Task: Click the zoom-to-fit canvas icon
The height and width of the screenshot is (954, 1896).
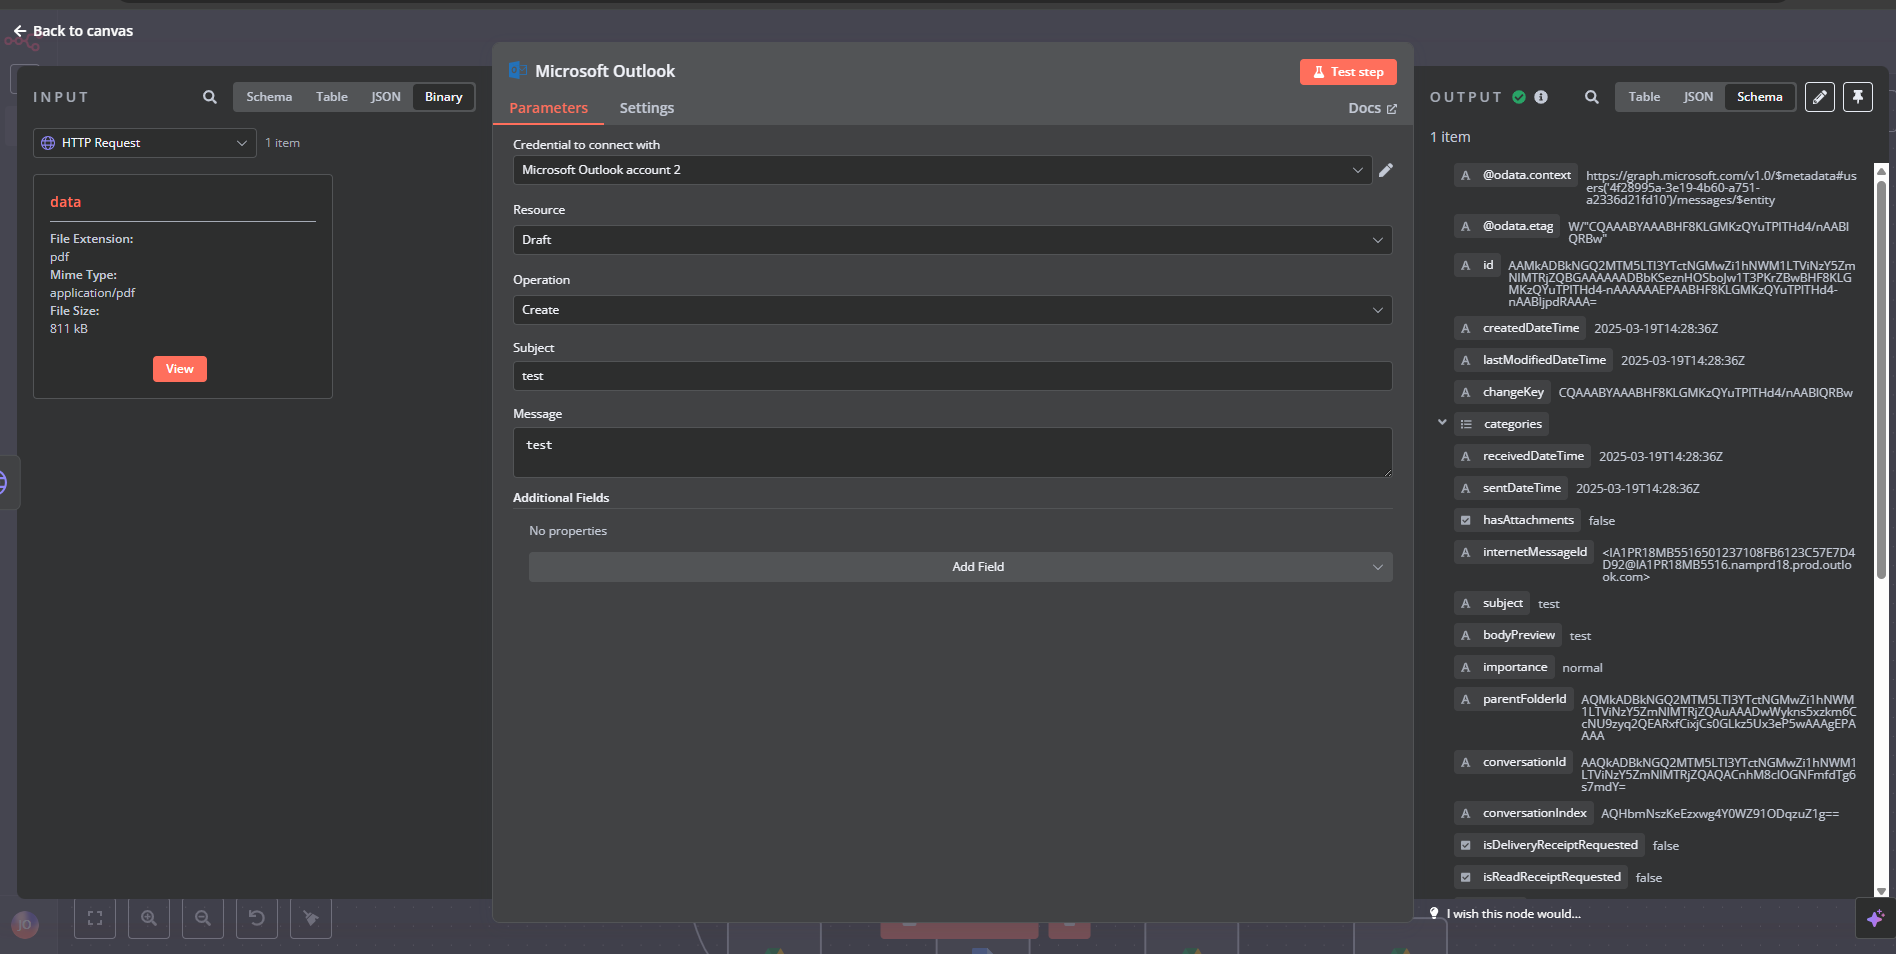Action: coord(95,918)
